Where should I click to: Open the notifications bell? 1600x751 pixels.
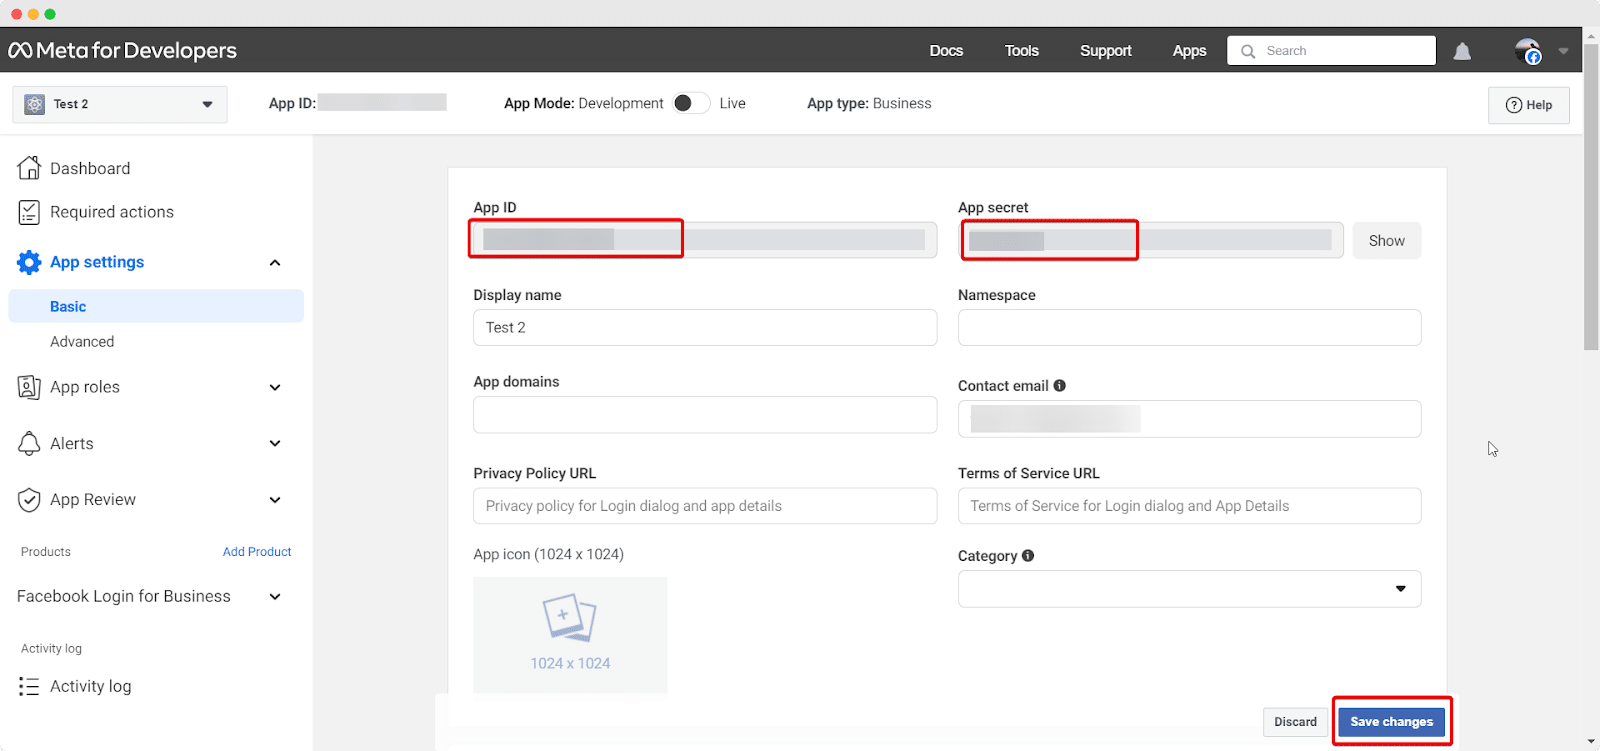[x=1462, y=51]
